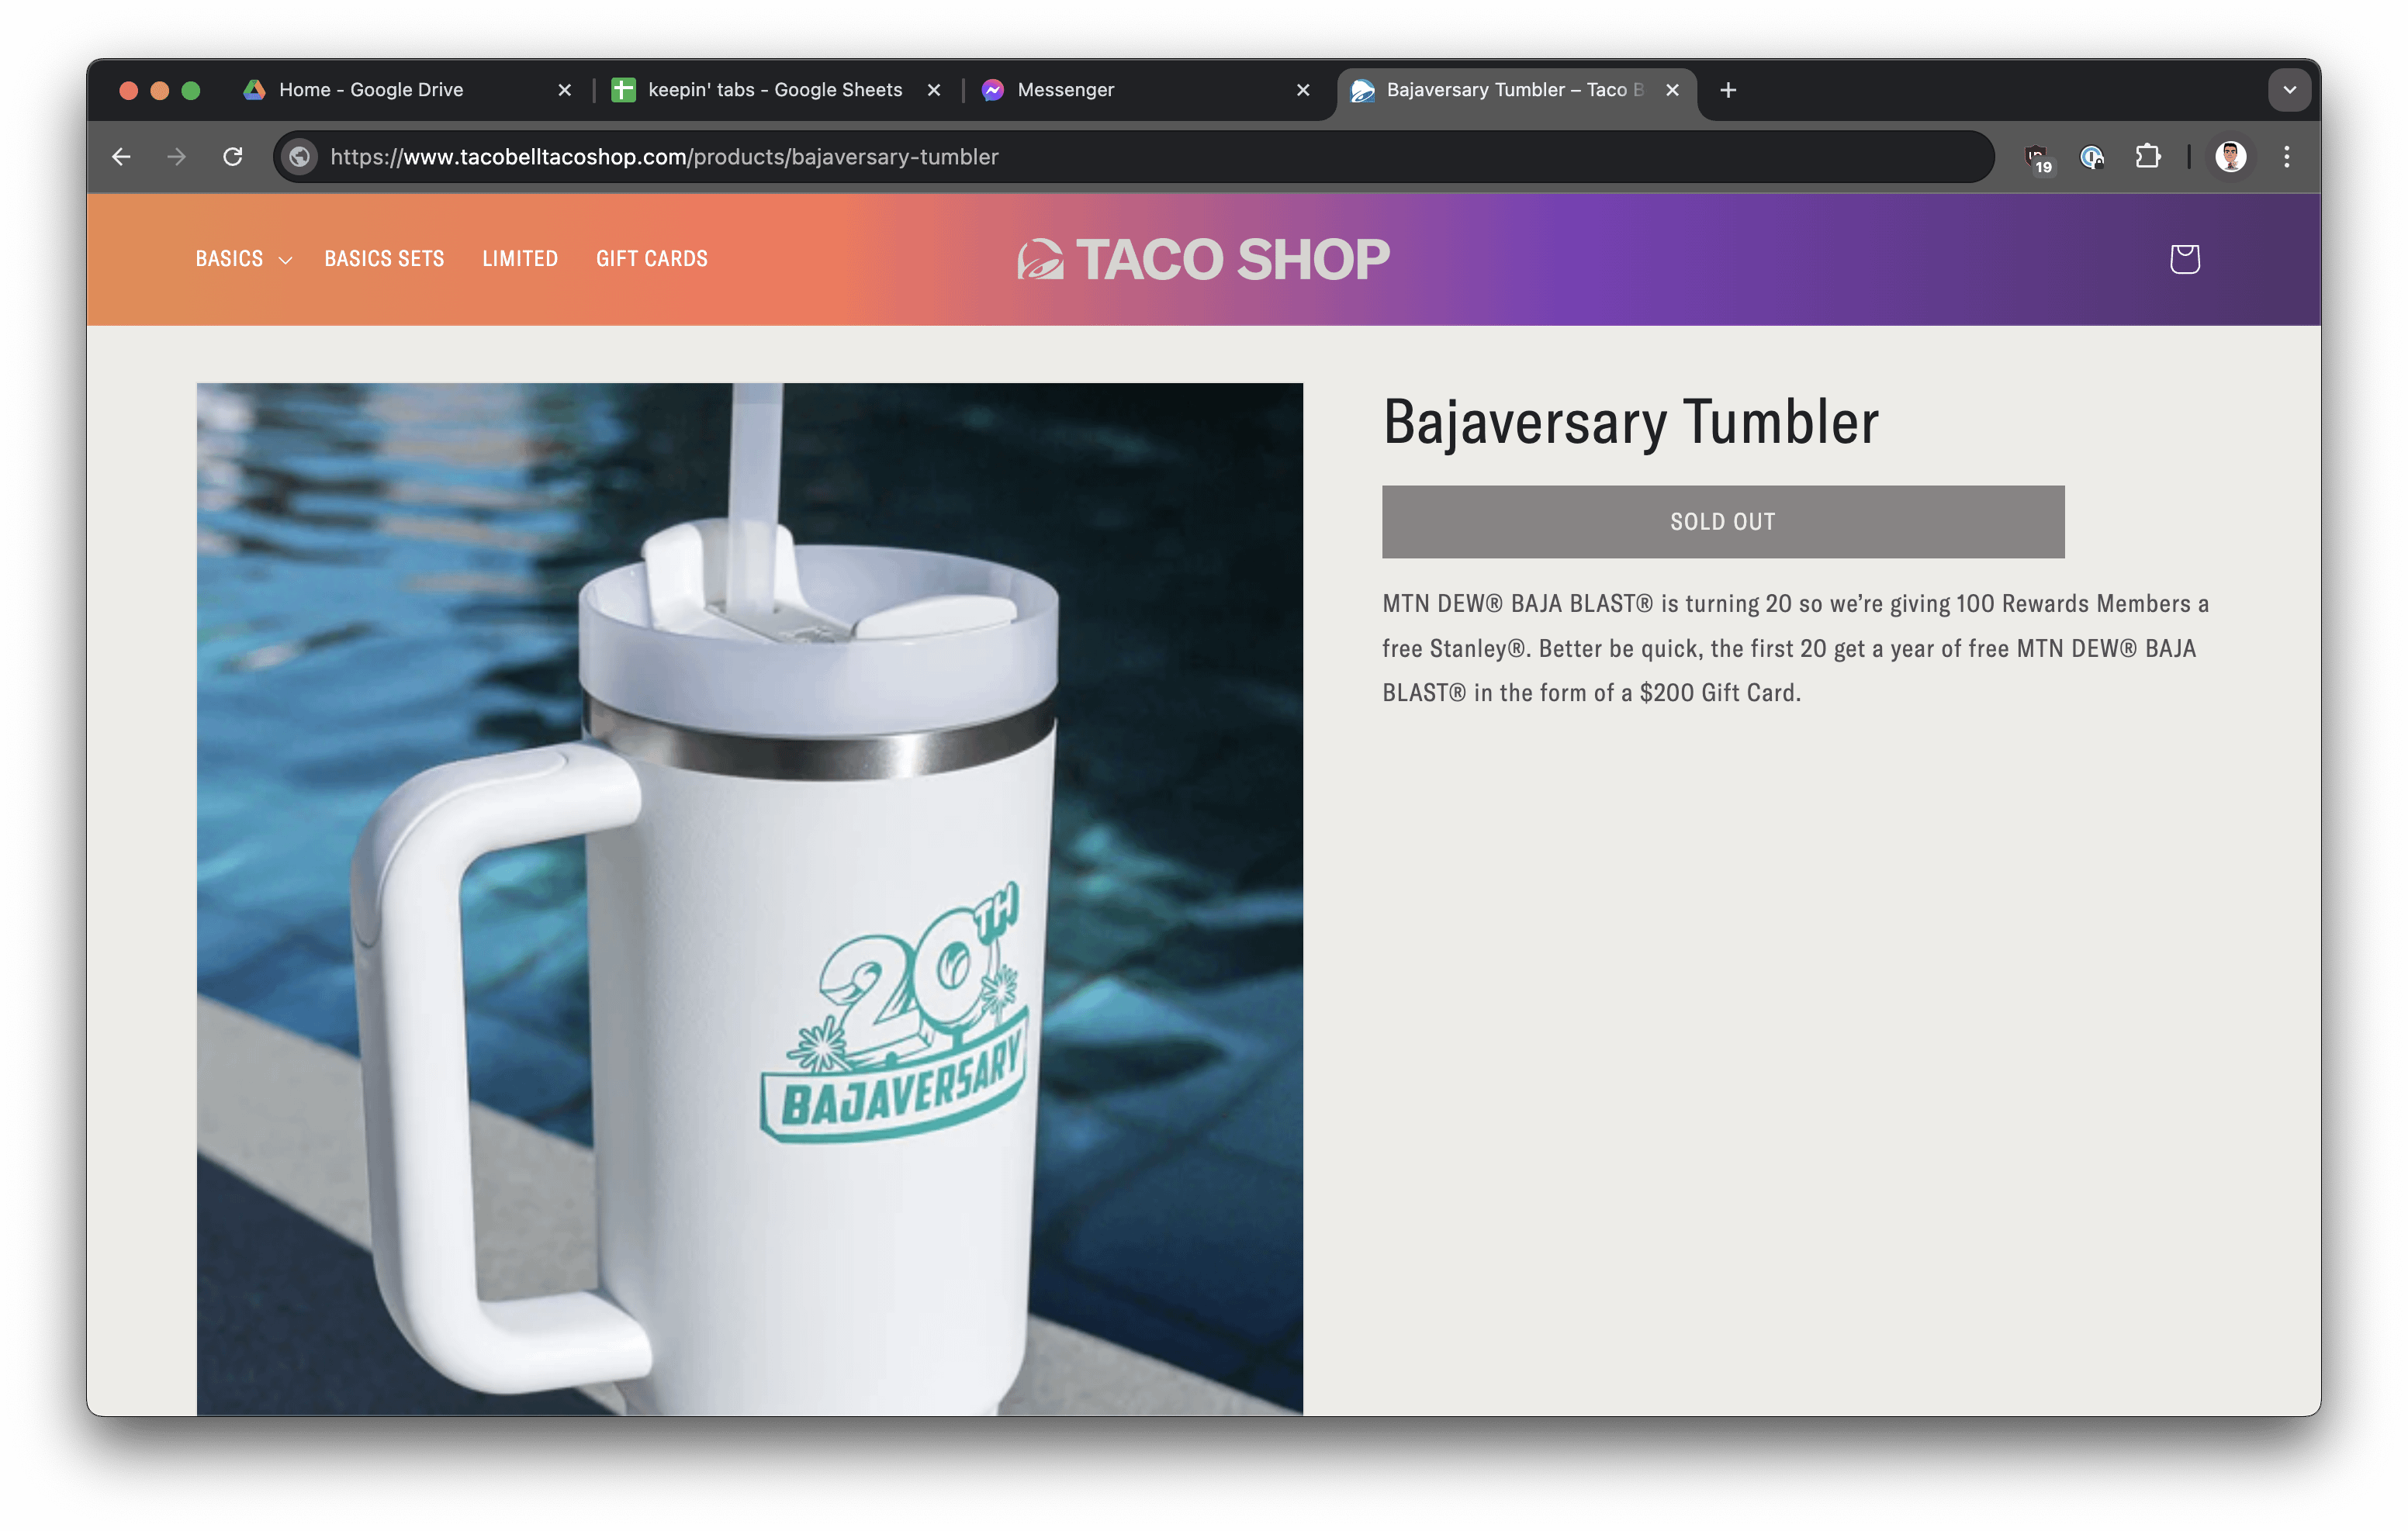2408x1531 pixels.
Task: Click the Taco Shop bell logo
Action: click(x=1040, y=260)
